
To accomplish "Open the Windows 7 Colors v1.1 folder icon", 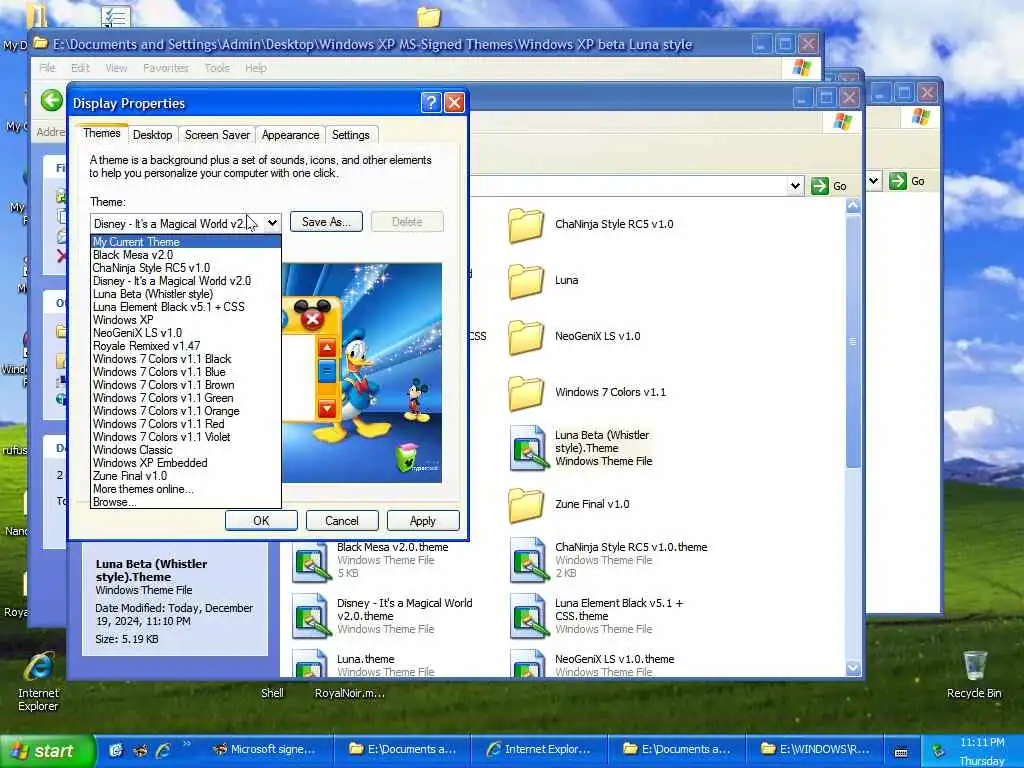I will (x=526, y=393).
